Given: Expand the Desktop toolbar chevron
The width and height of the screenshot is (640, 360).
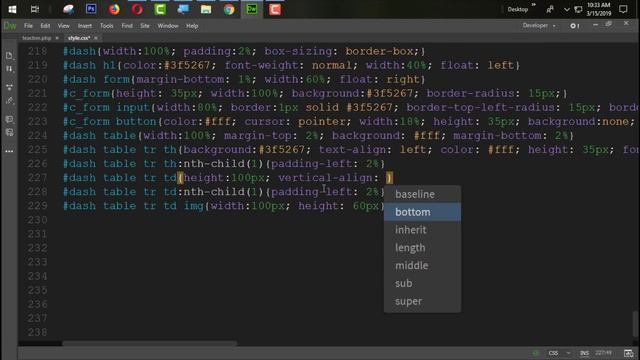Looking at the screenshot, I should 533,5.
